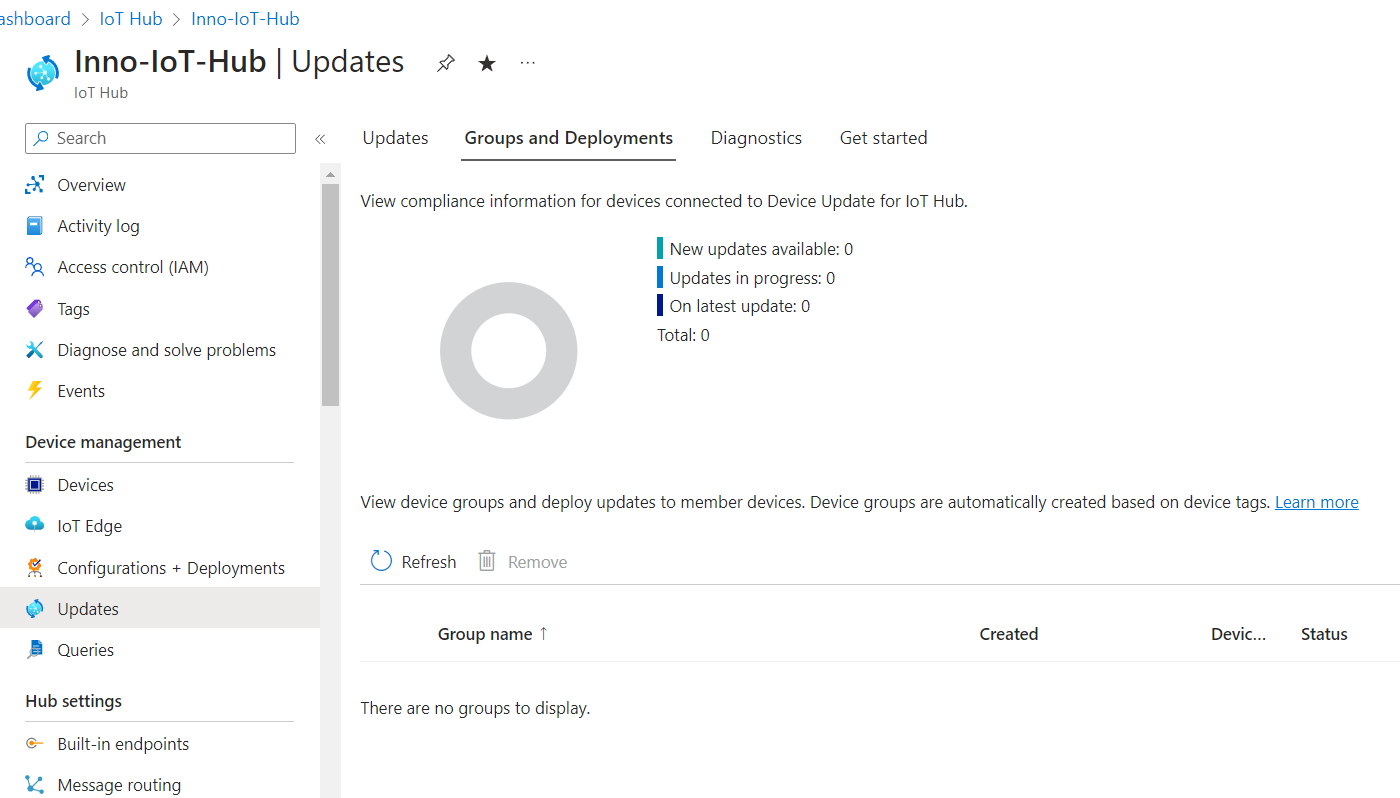Click the gray compliance donut chart

(509, 351)
